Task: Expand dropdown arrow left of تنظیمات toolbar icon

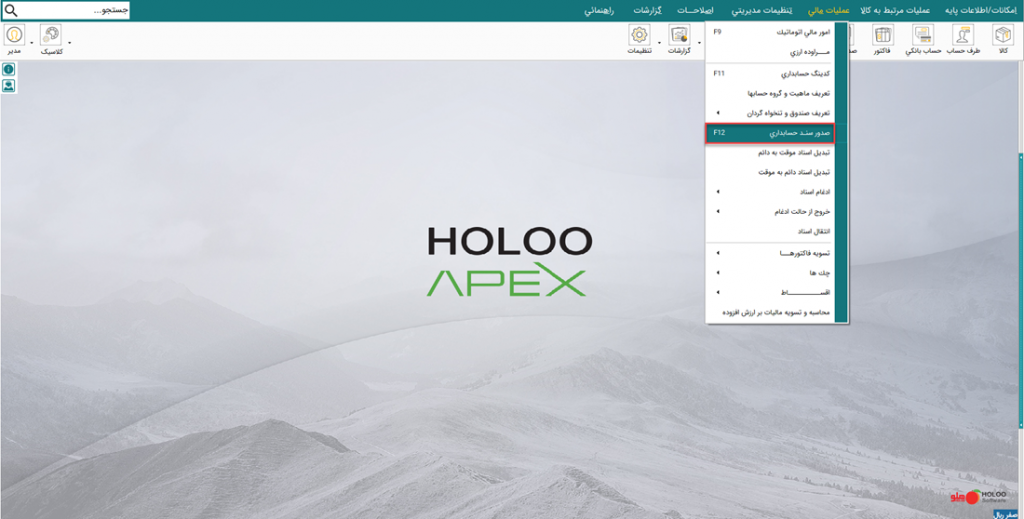Action: pyautogui.click(x=660, y=43)
